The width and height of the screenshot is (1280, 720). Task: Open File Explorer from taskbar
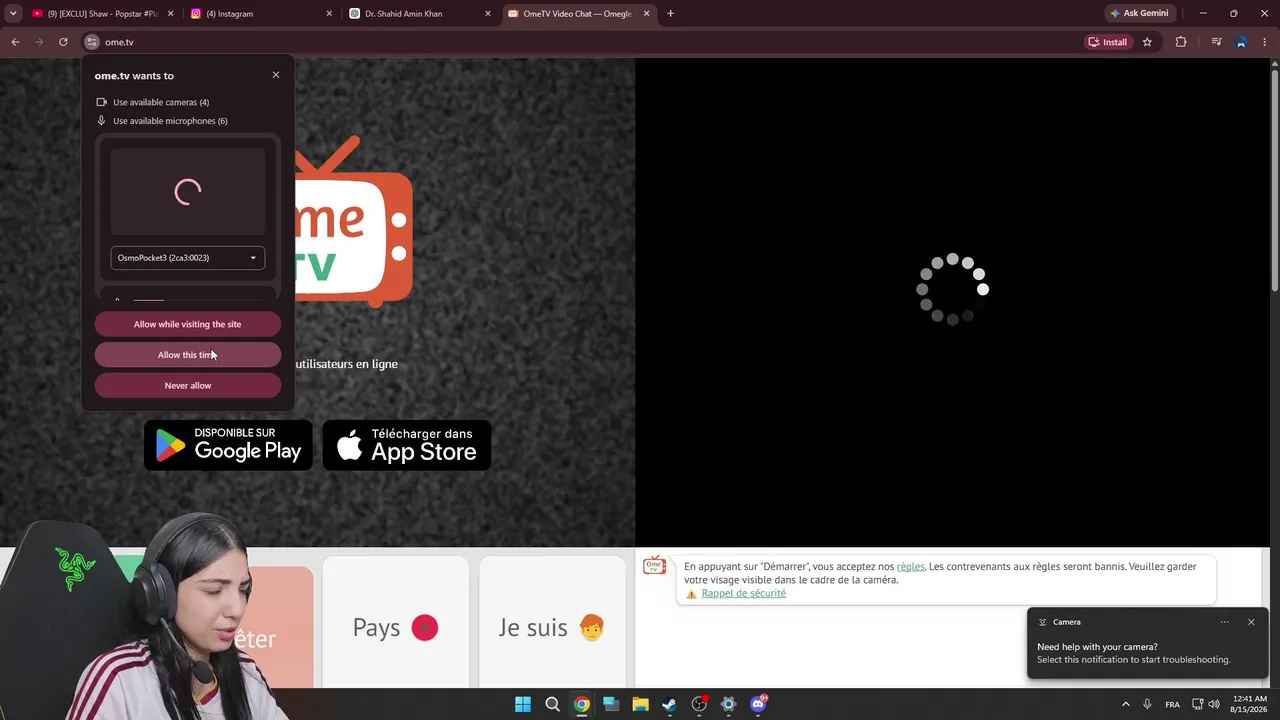[x=640, y=704]
